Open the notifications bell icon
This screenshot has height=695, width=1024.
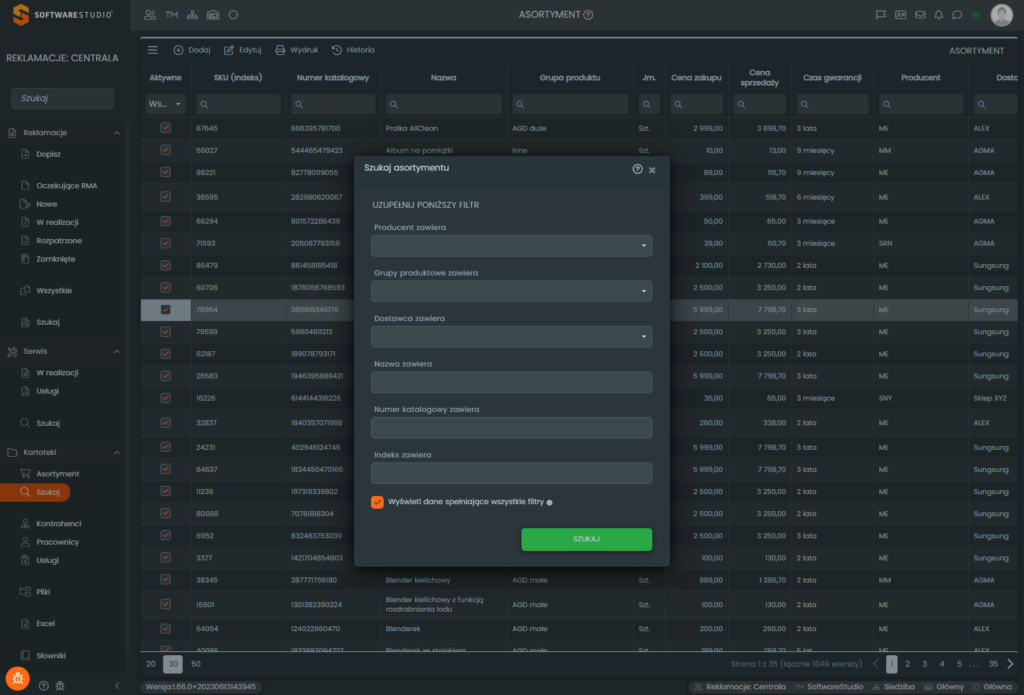tap(938, 15)
